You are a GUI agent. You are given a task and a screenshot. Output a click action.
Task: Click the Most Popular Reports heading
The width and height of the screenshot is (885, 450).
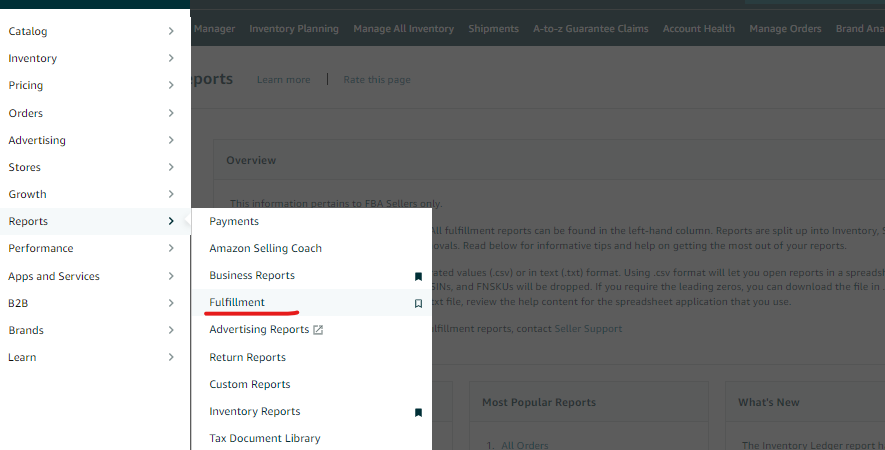(x=539, y=403)
